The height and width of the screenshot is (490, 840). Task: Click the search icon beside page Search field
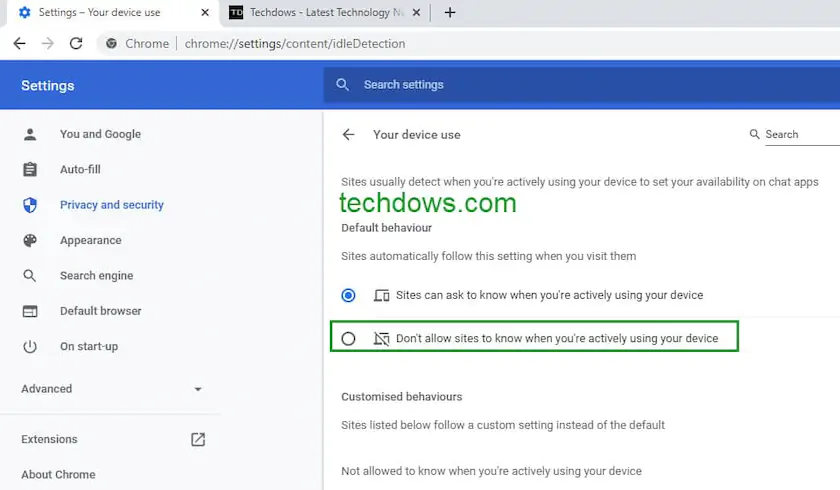pyautogui.click(x=754, y=134)
